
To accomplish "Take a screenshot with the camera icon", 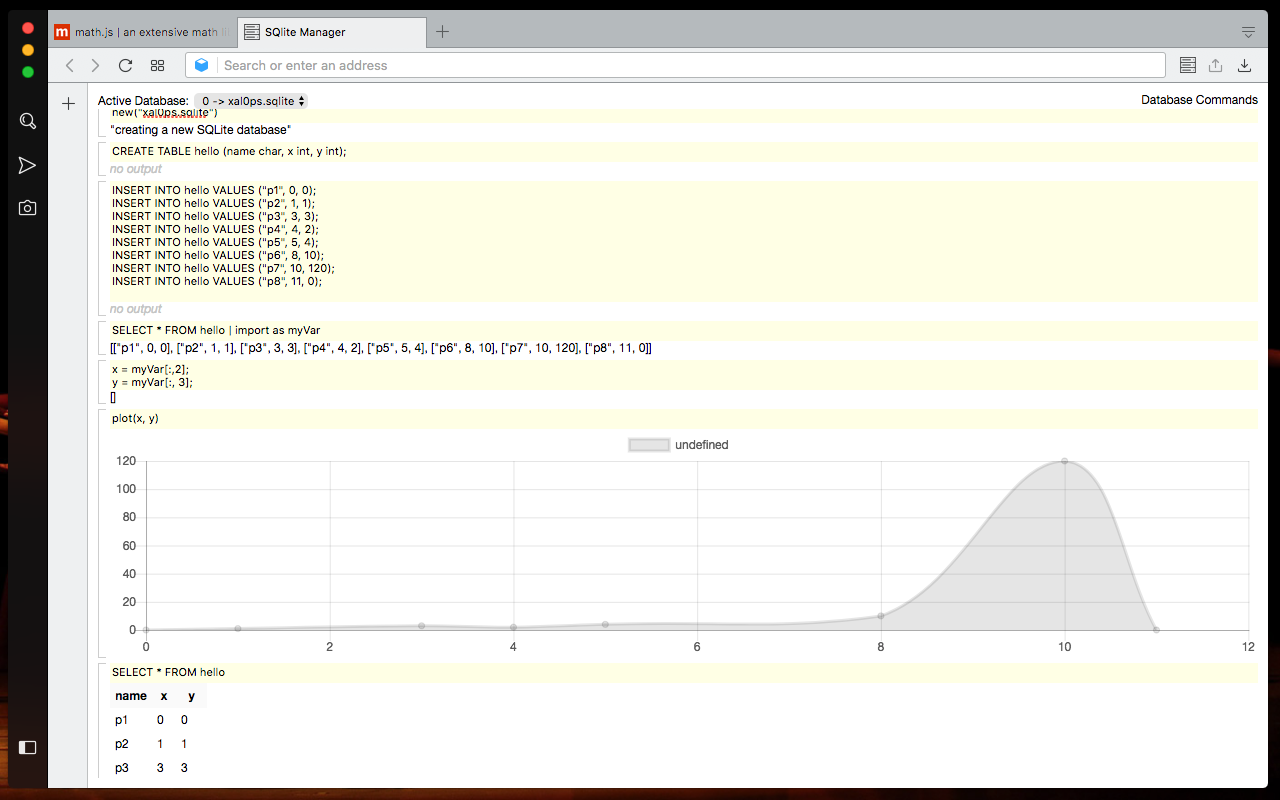I will pos(27,207).
